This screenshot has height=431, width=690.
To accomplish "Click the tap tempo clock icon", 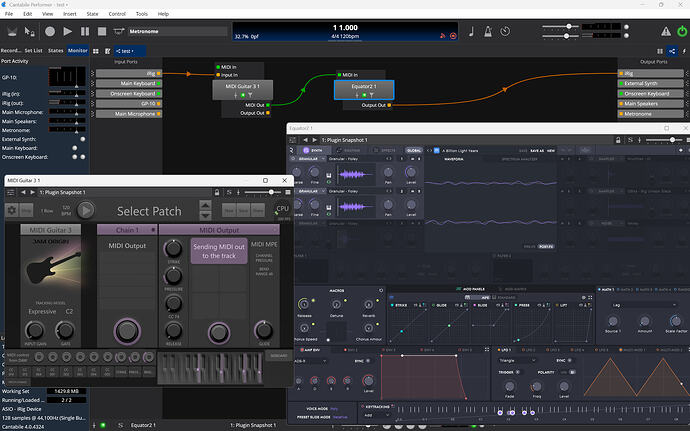I will point(505,31).
